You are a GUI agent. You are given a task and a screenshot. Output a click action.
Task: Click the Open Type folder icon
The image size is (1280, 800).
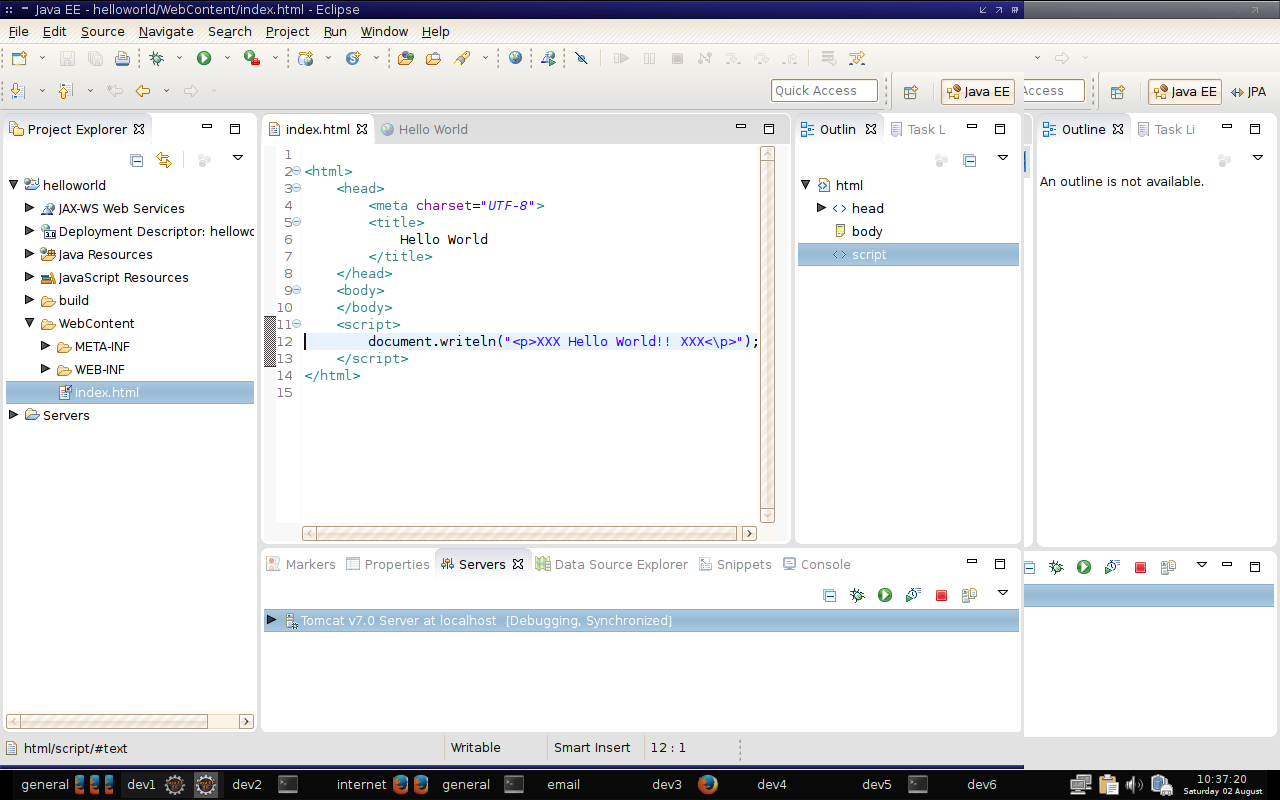406,58
